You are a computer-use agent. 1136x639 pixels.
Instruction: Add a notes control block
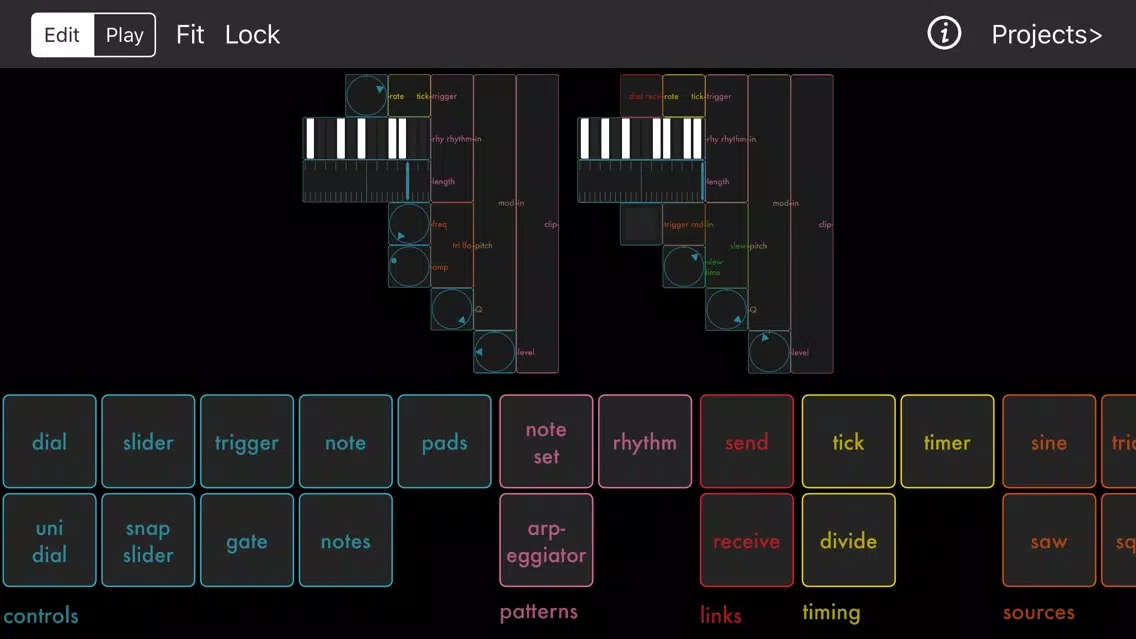click(x=346, y=540)
